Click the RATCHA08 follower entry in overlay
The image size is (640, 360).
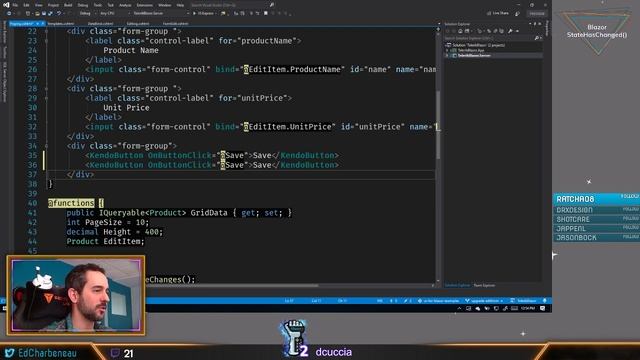click(596, 199)
